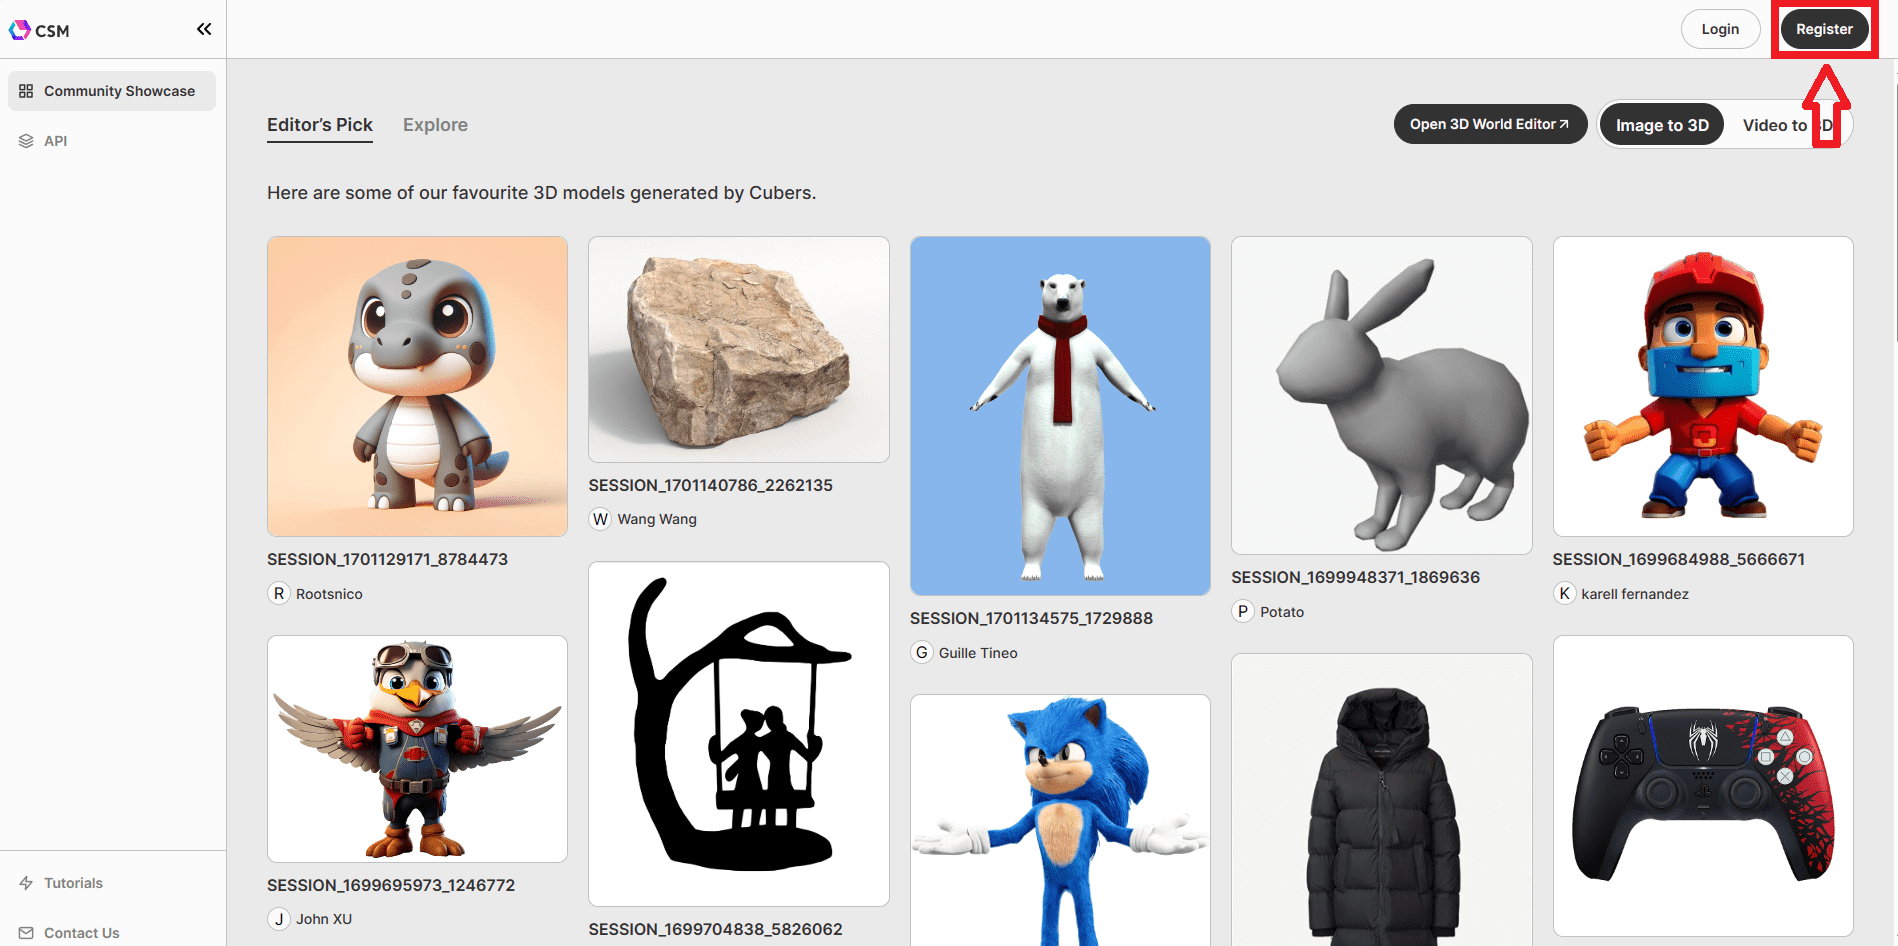Open 3D World Editor
The width and height of the screenshot is (1898, 946).
pos(1489,124)
